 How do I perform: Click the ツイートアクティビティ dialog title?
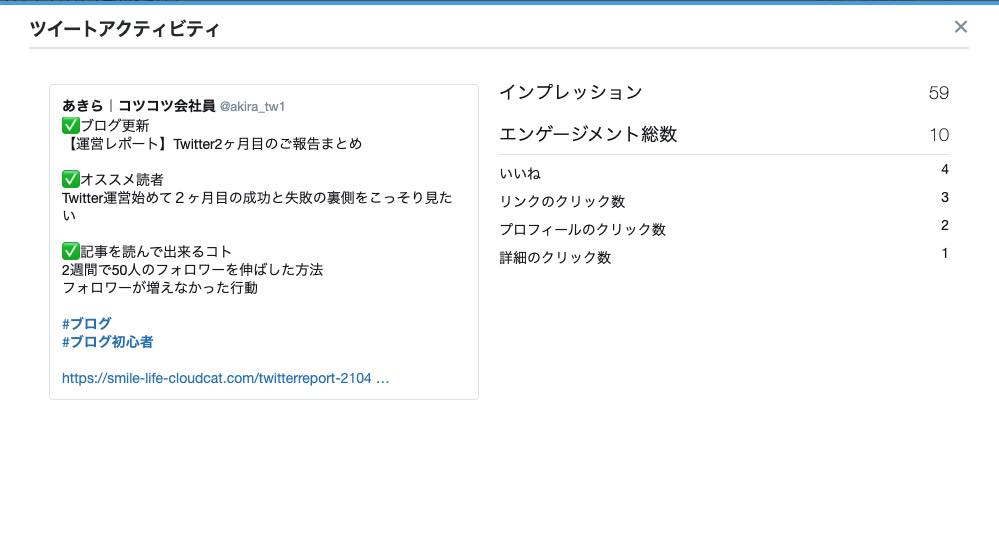pos(125,29)
